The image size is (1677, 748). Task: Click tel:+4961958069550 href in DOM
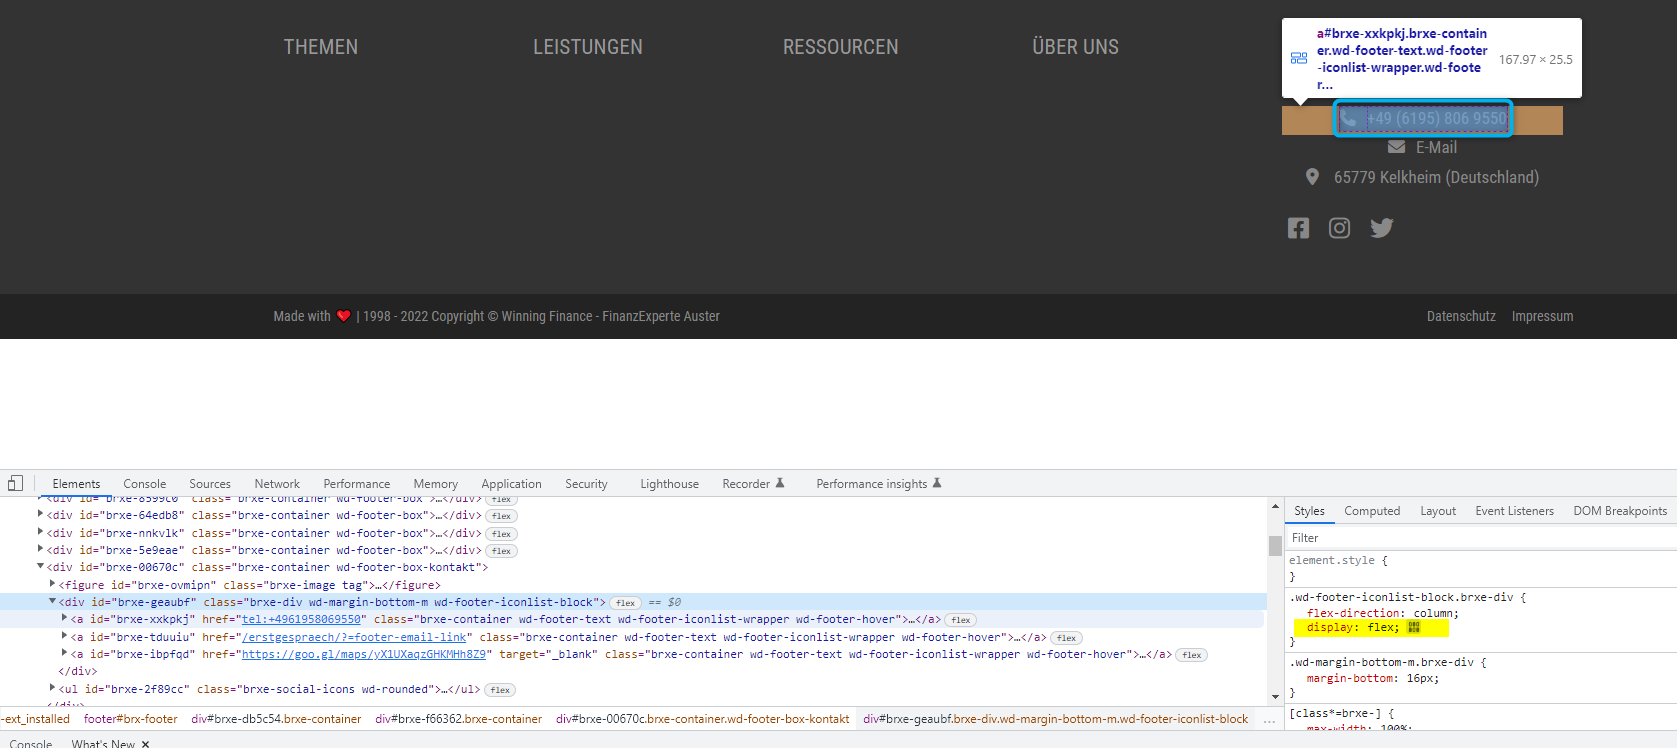point(301,620)
